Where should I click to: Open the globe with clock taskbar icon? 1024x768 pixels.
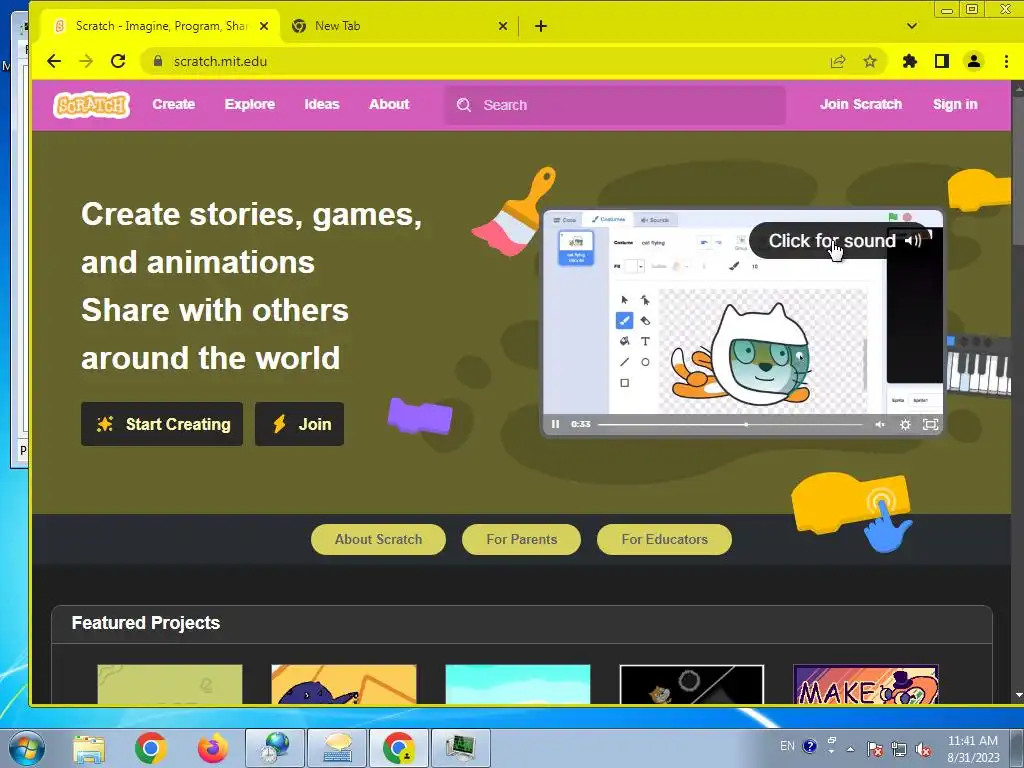(x=274, y=748)
